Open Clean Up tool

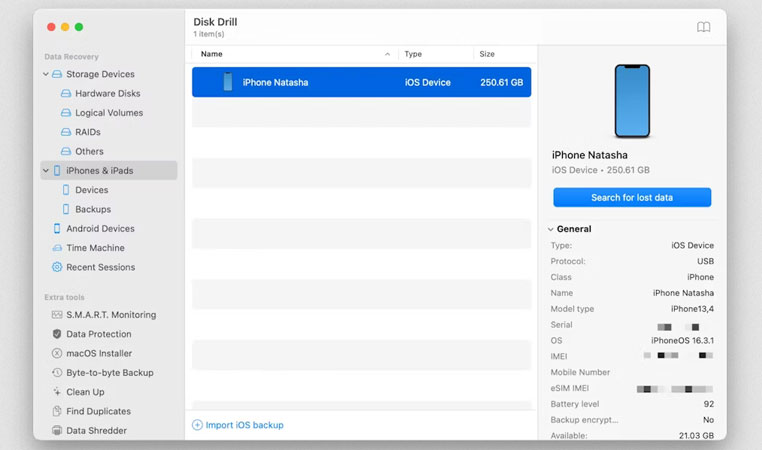(85, 392)
